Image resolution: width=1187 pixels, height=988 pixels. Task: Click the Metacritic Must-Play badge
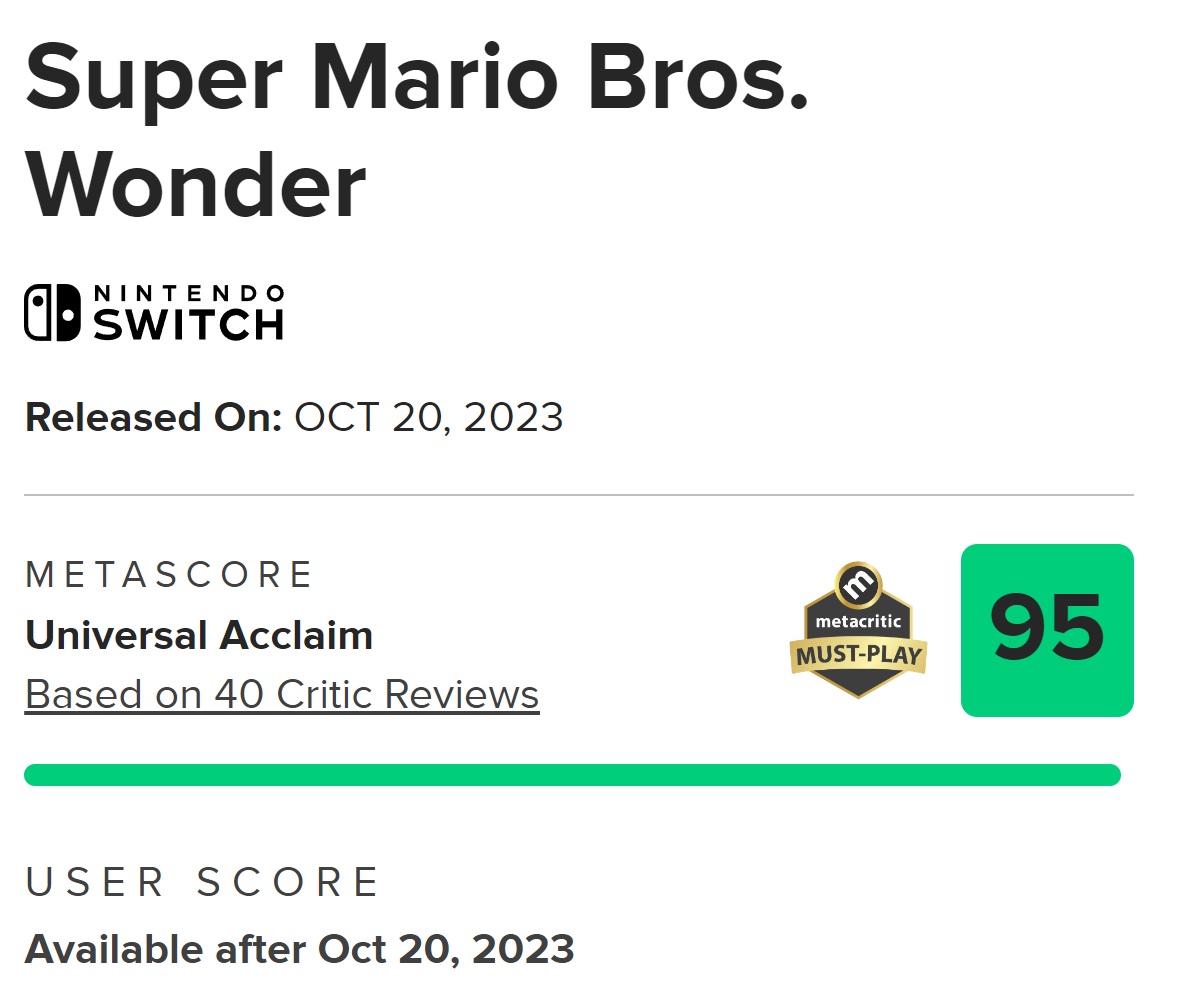pyautogui.click(x=858, y=630)
